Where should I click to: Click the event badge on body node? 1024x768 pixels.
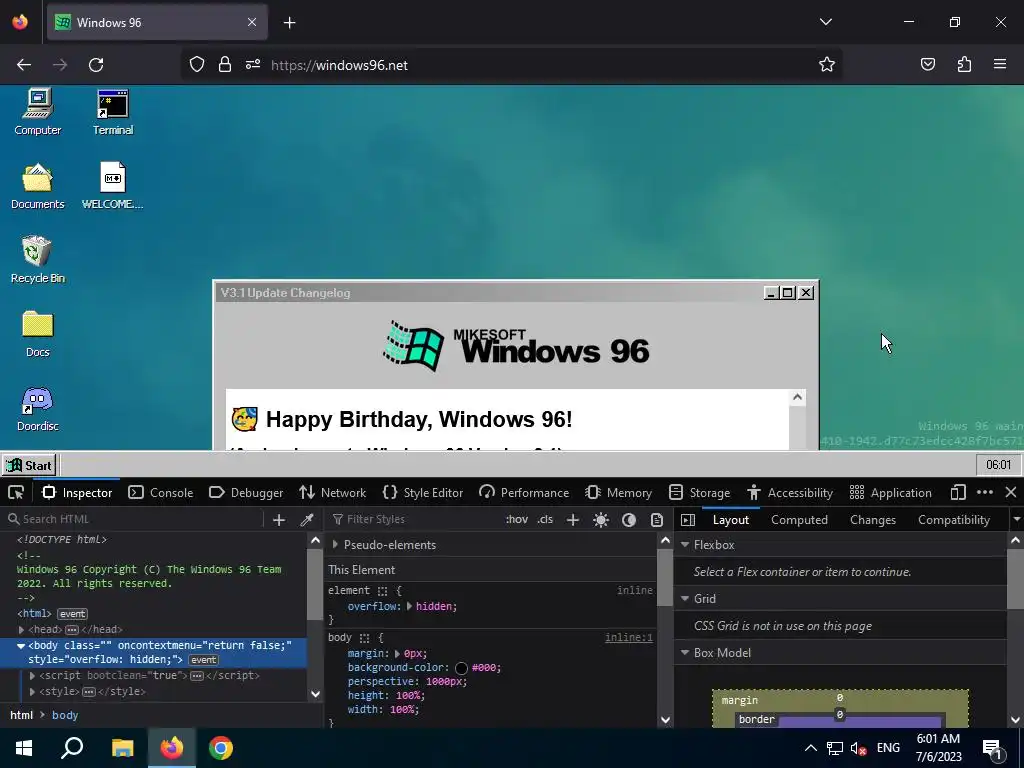tap(203, 660)
